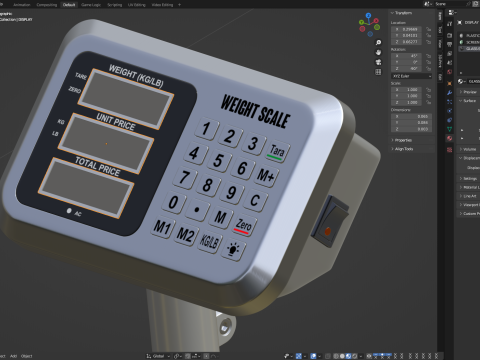This screenshot has width=480, height=360.
Task: Open the Global transform orientation dropdown
Action: tap(158, 356)
